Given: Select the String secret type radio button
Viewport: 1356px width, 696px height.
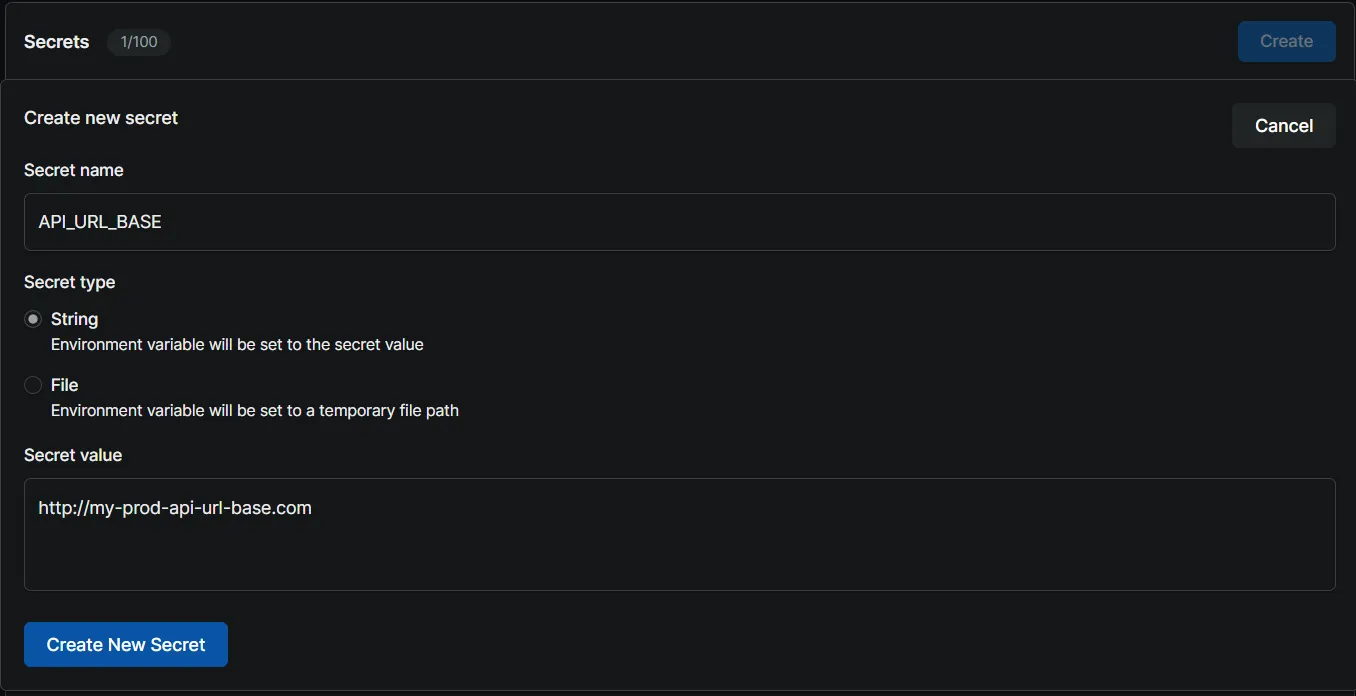Looking at the screenshot, I should 33,319.
